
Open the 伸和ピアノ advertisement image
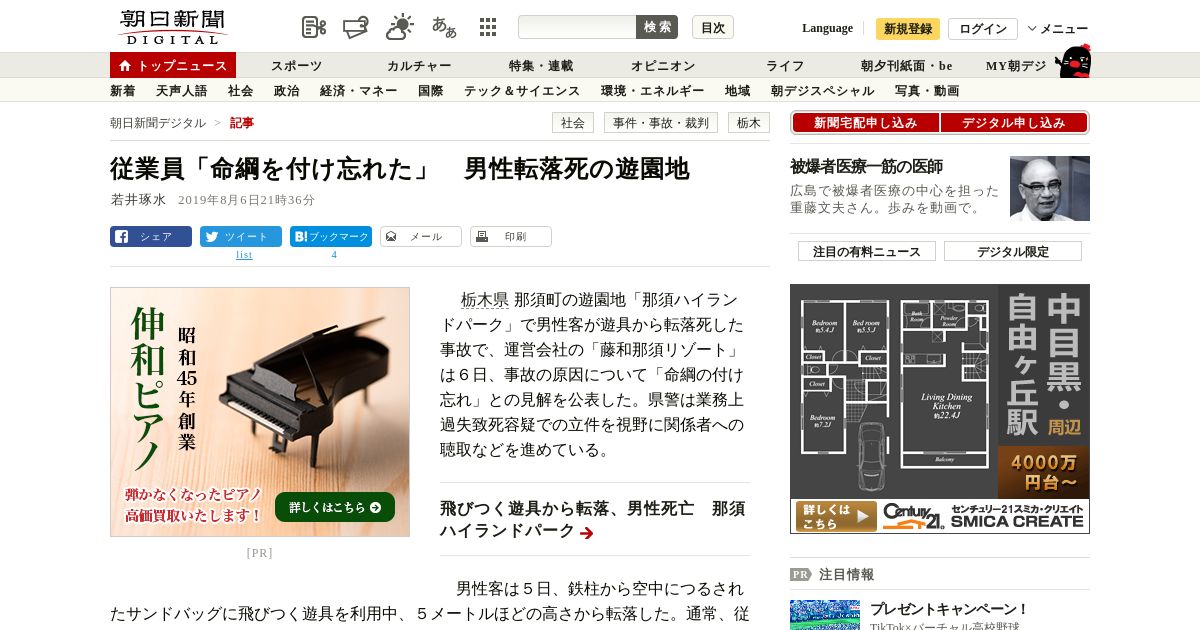260,412
